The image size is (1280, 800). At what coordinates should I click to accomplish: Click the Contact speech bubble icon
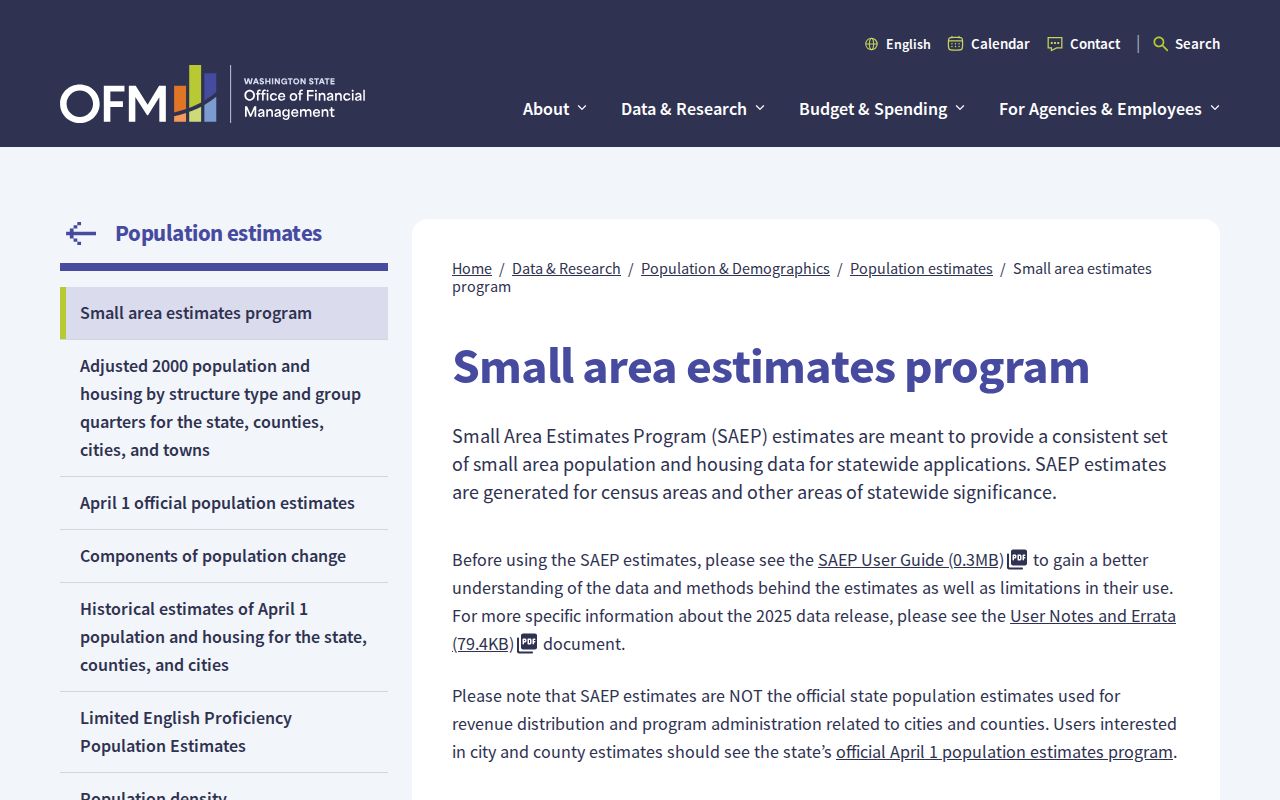(1054, 44)
